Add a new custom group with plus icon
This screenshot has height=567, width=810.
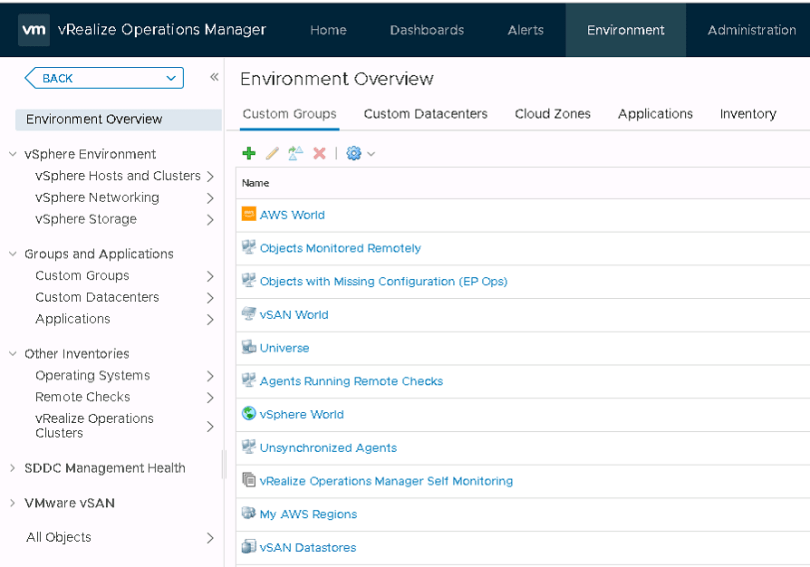pyautogui.click(x=249, y=153)
